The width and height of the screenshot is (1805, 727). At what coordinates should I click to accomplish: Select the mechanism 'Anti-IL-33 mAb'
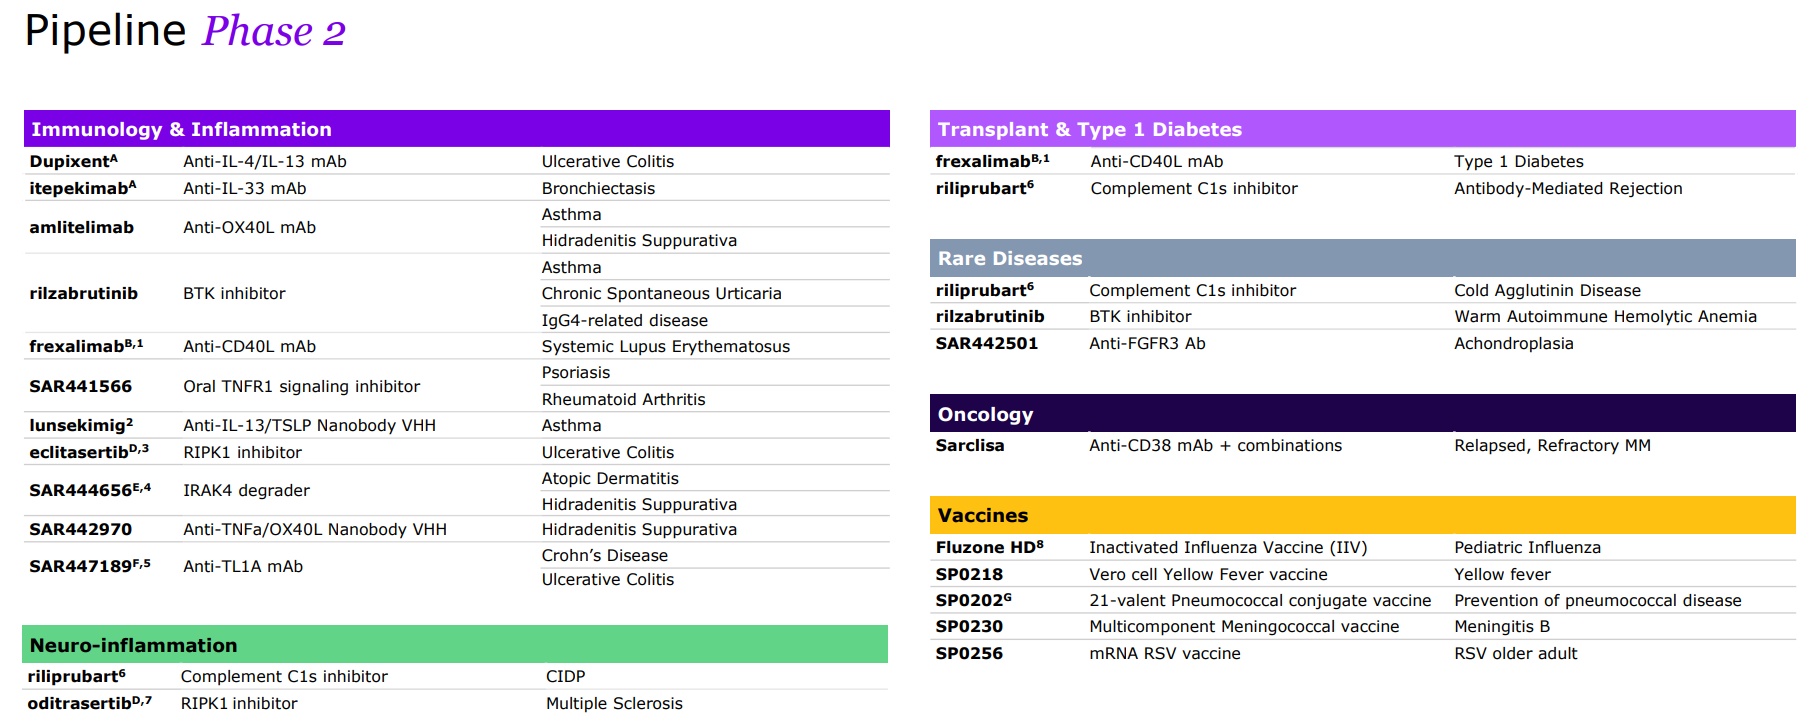click(x=245, y=188)
